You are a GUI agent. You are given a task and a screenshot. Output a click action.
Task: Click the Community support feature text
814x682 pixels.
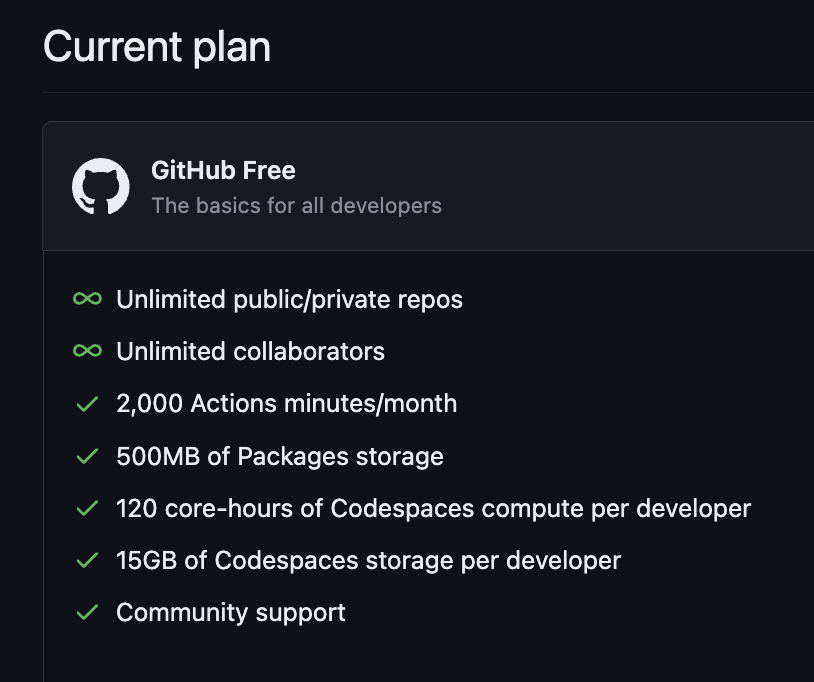pos(230,613)
